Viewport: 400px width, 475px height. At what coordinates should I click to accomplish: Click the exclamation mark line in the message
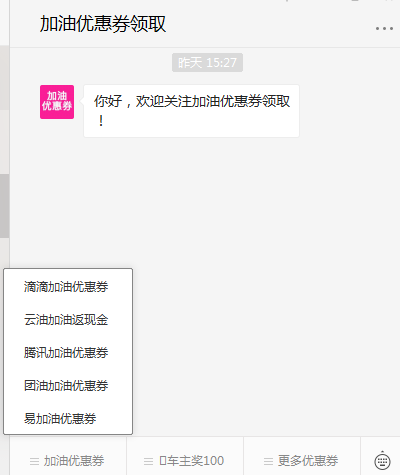click(101, 121)
